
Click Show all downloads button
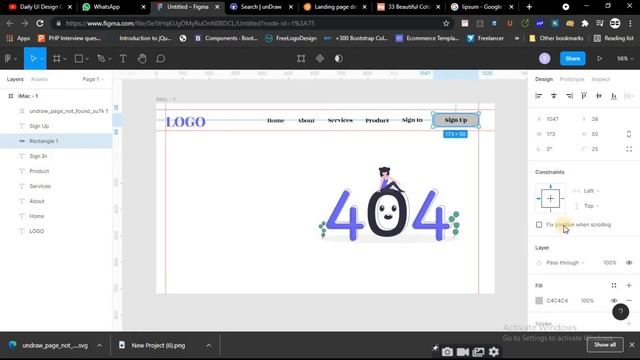click(605, 345)
